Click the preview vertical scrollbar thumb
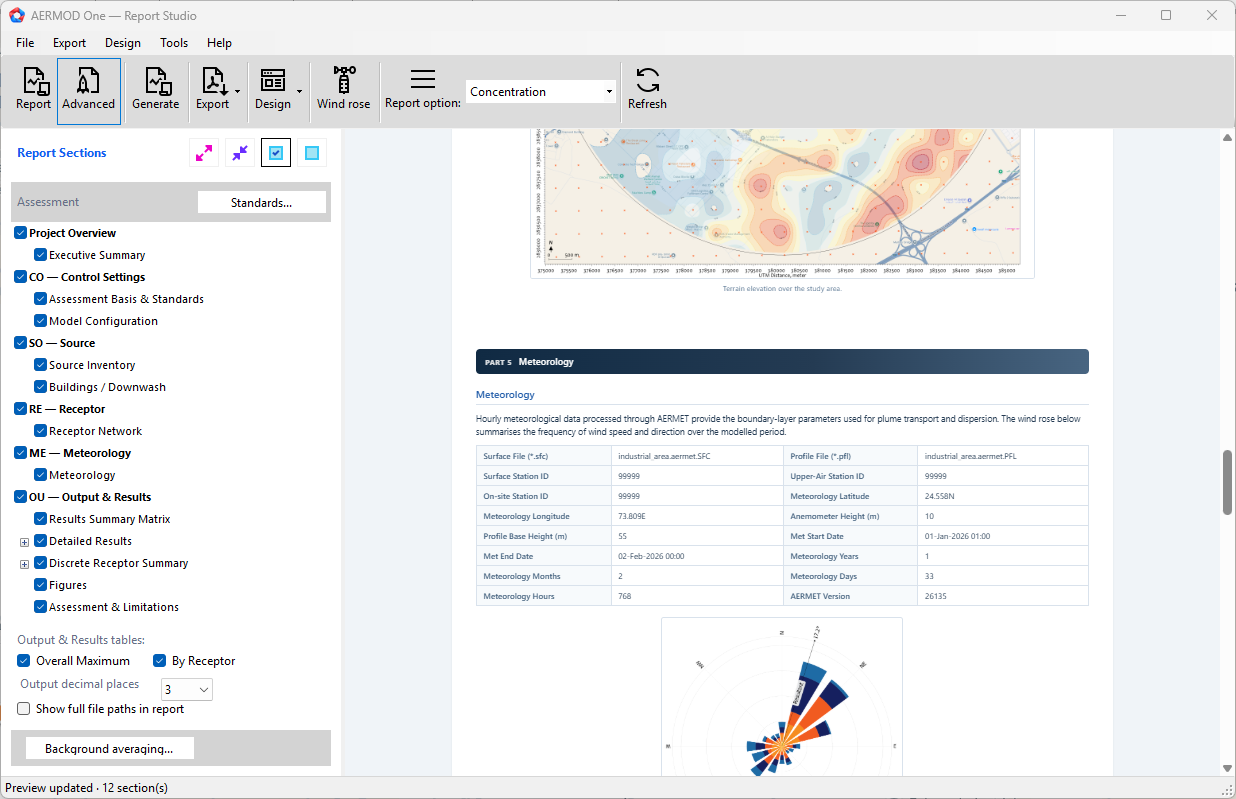The width and height of the screenshot is (1236, 799). click(x=1227, y=482)
